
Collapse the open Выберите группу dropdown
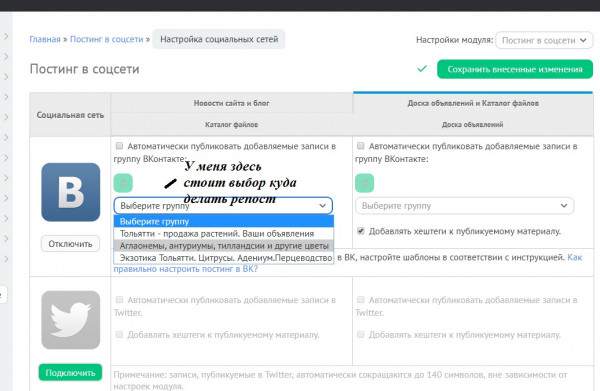point(223,206)
